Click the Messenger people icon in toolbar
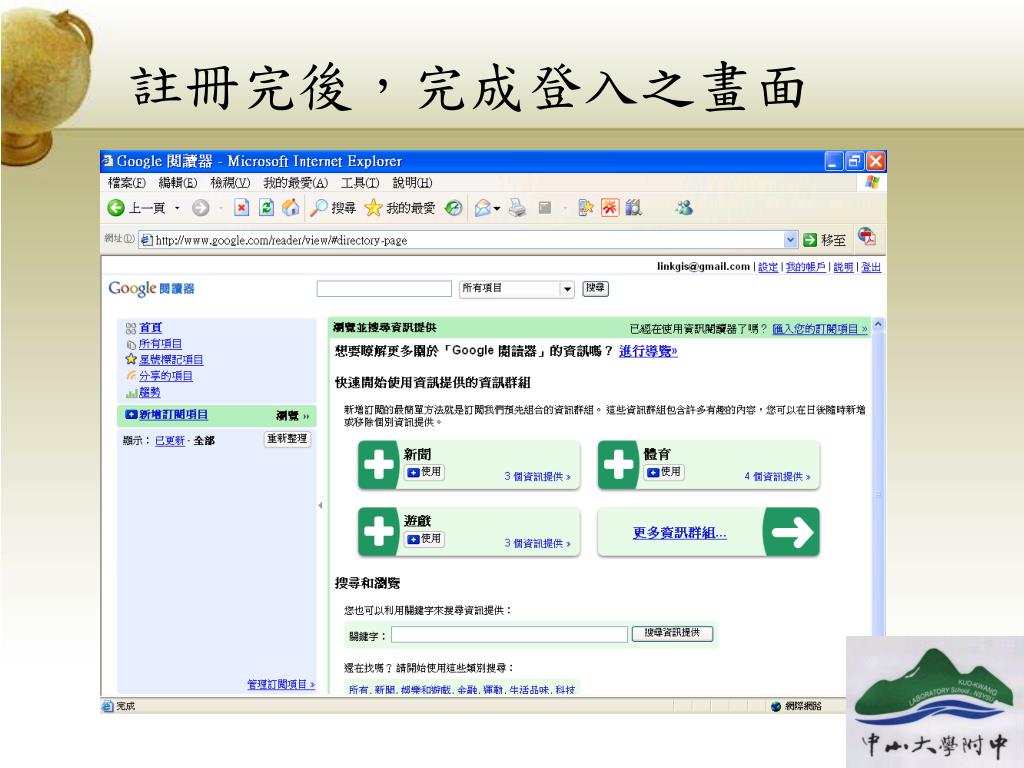 pyautogui.click(x=684, y=208)
